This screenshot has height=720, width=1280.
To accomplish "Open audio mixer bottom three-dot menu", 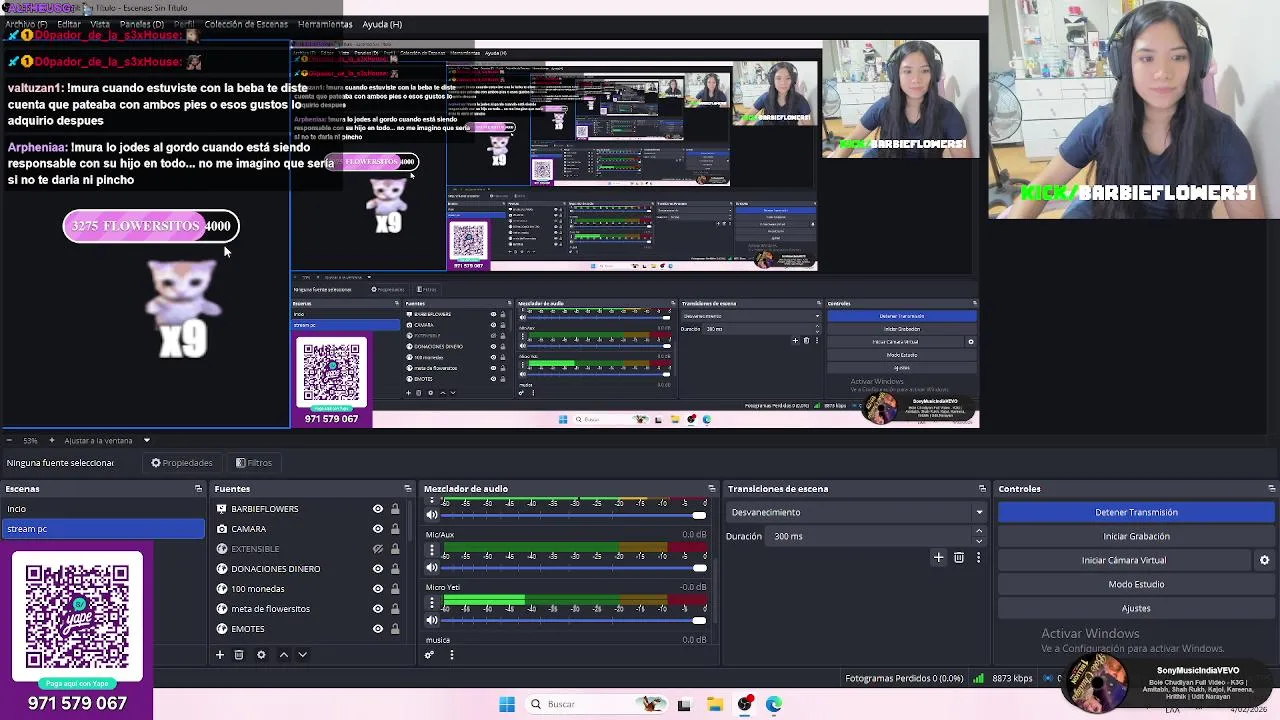I will 451,655.
